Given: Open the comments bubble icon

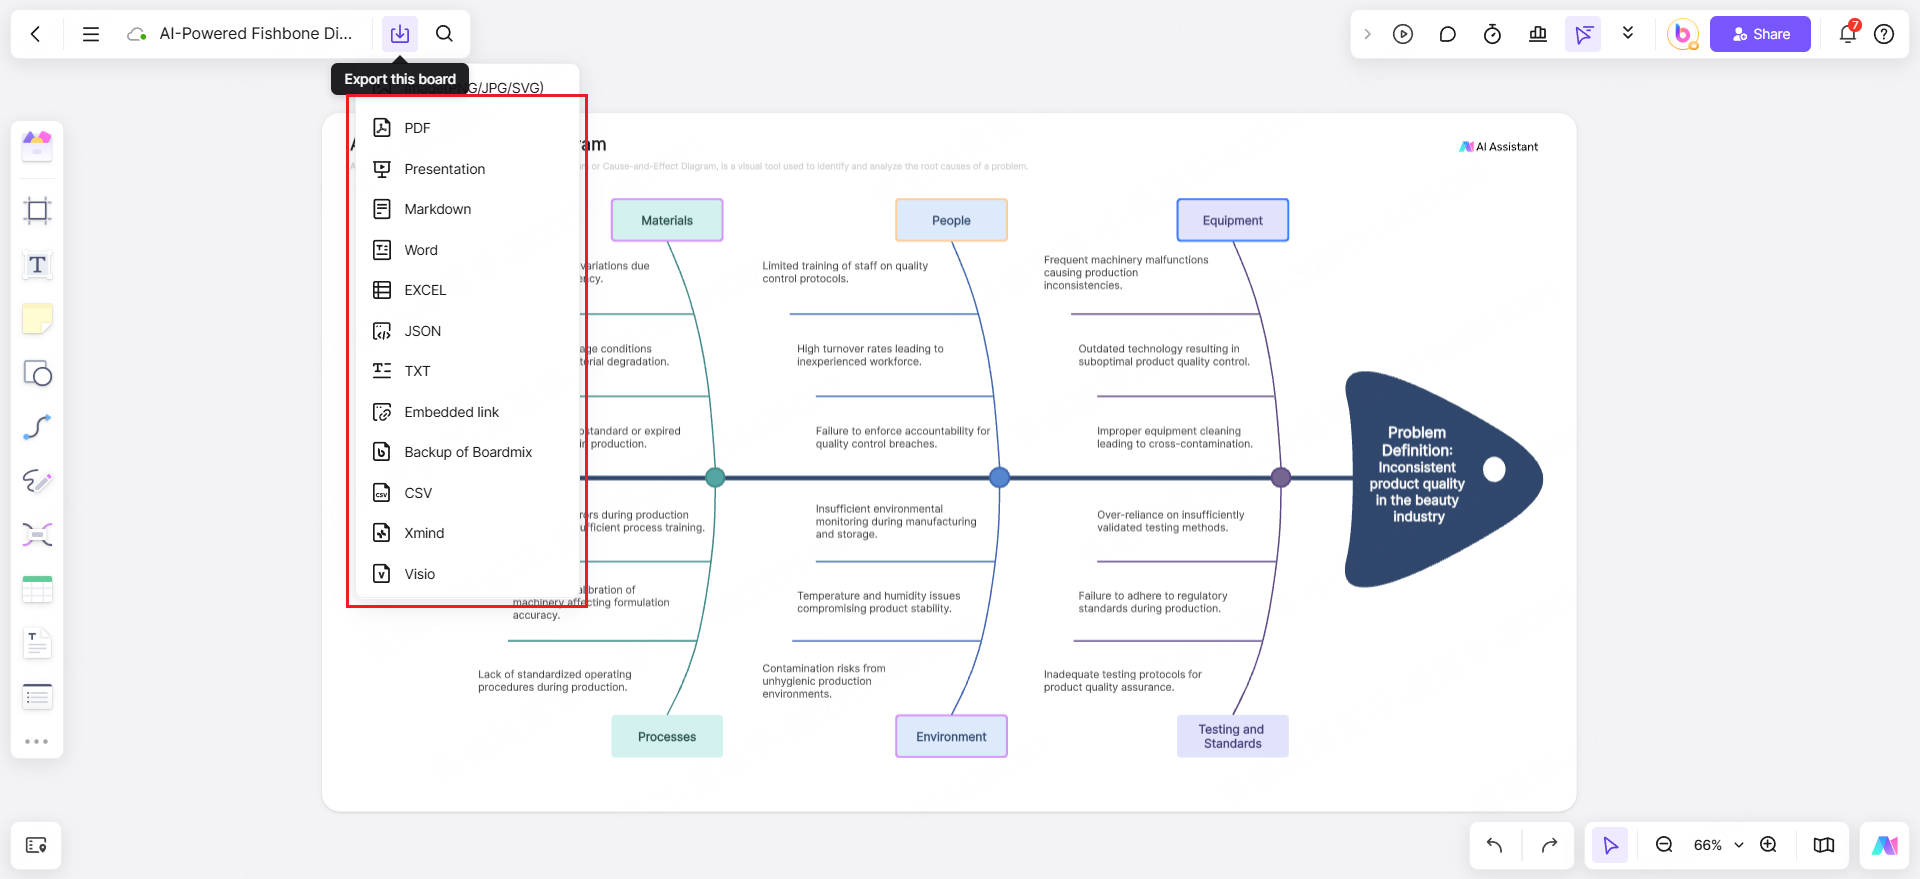Looking at the screenshot, I should [1447, 34].
